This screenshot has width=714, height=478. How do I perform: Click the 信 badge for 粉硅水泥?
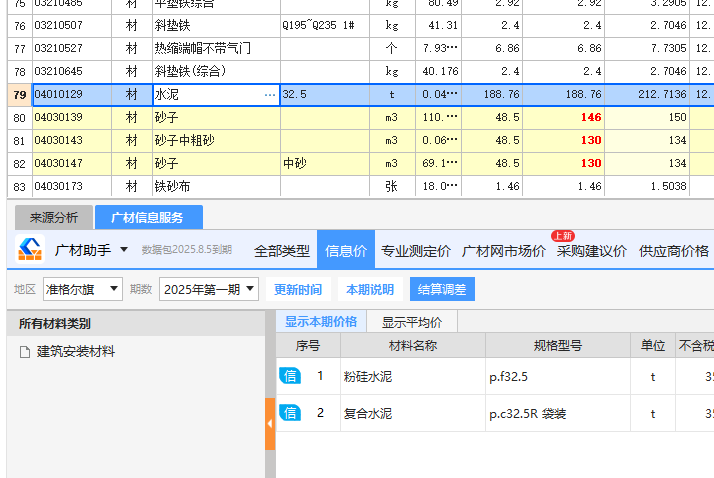(290, 376)
